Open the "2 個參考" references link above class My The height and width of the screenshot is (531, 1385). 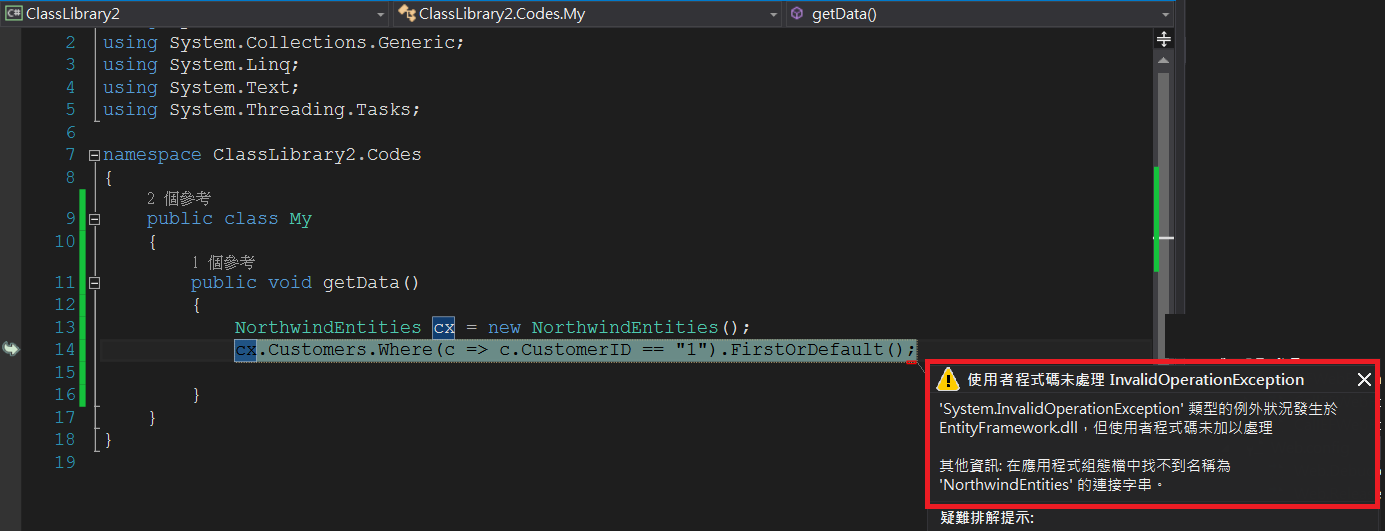tap(178, 198)
